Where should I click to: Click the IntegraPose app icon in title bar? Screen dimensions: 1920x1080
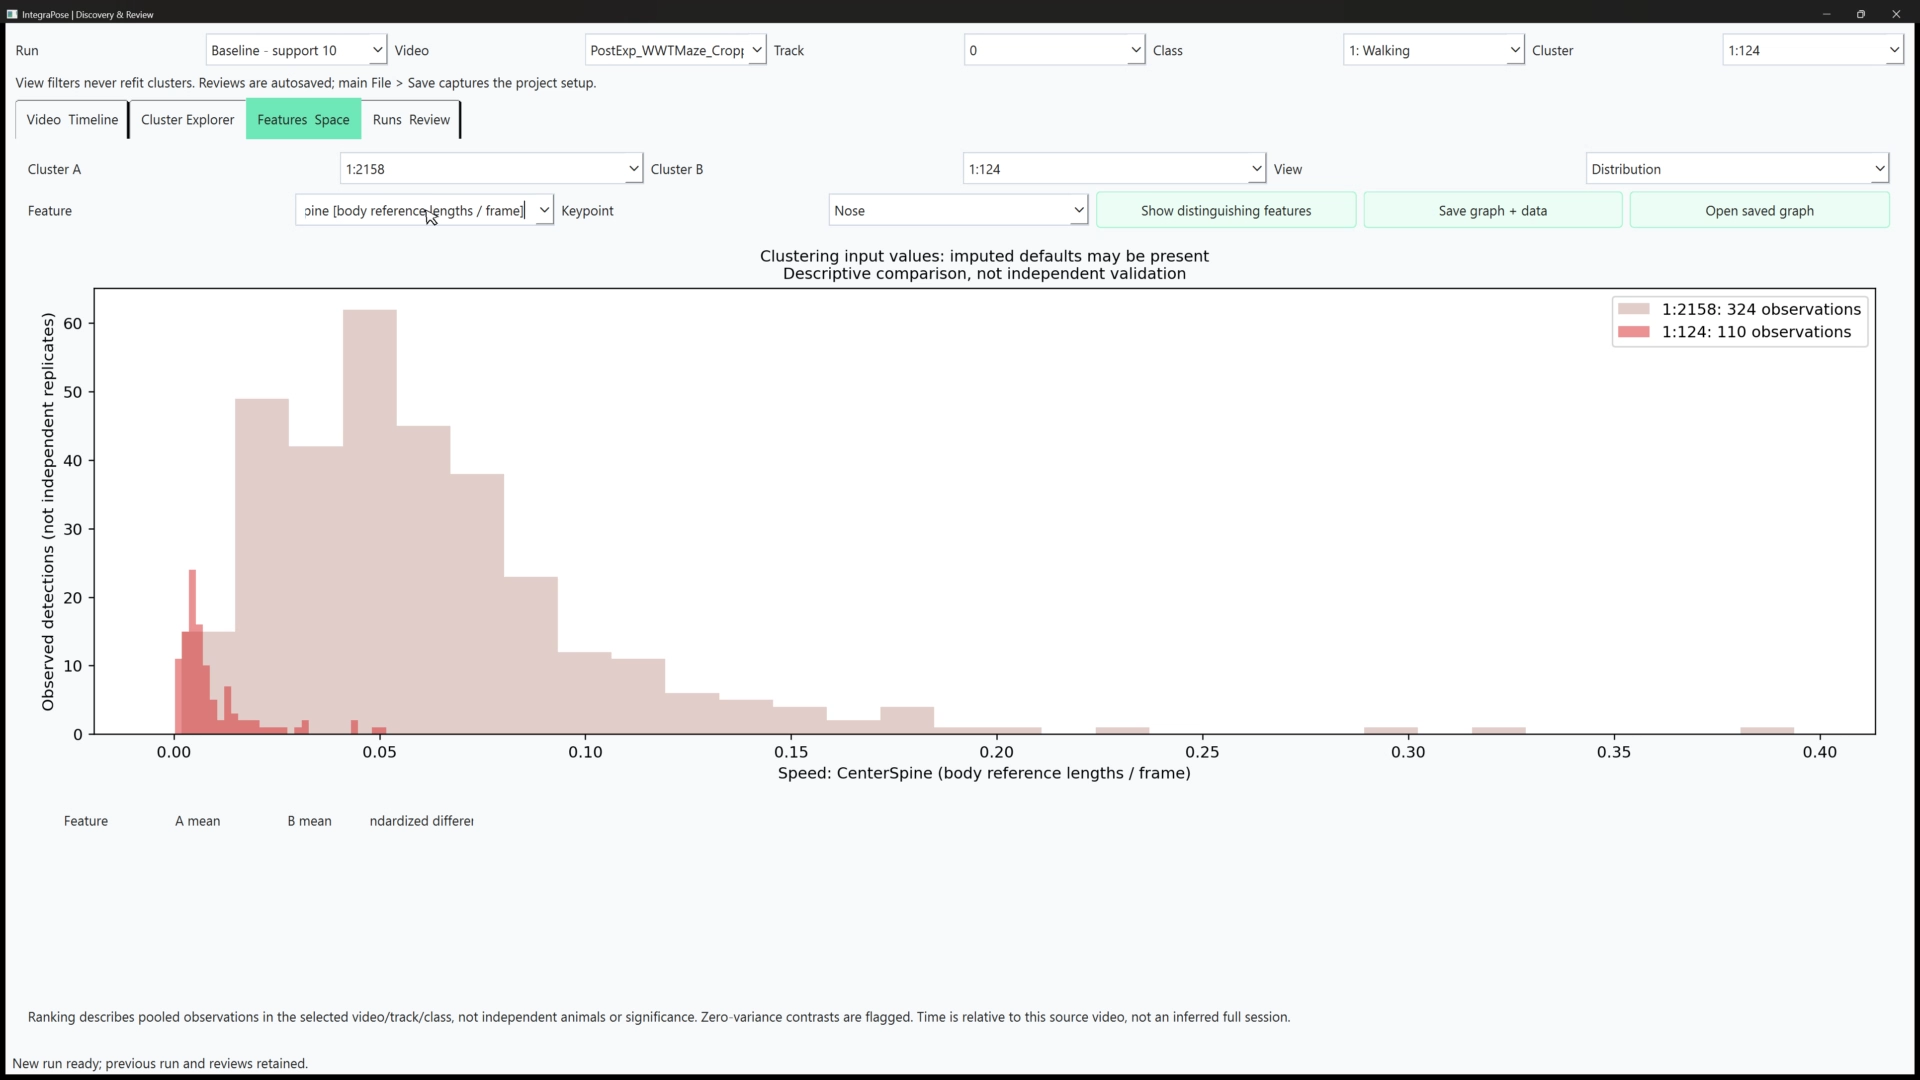pyautogui.click(x=12, y=14)
